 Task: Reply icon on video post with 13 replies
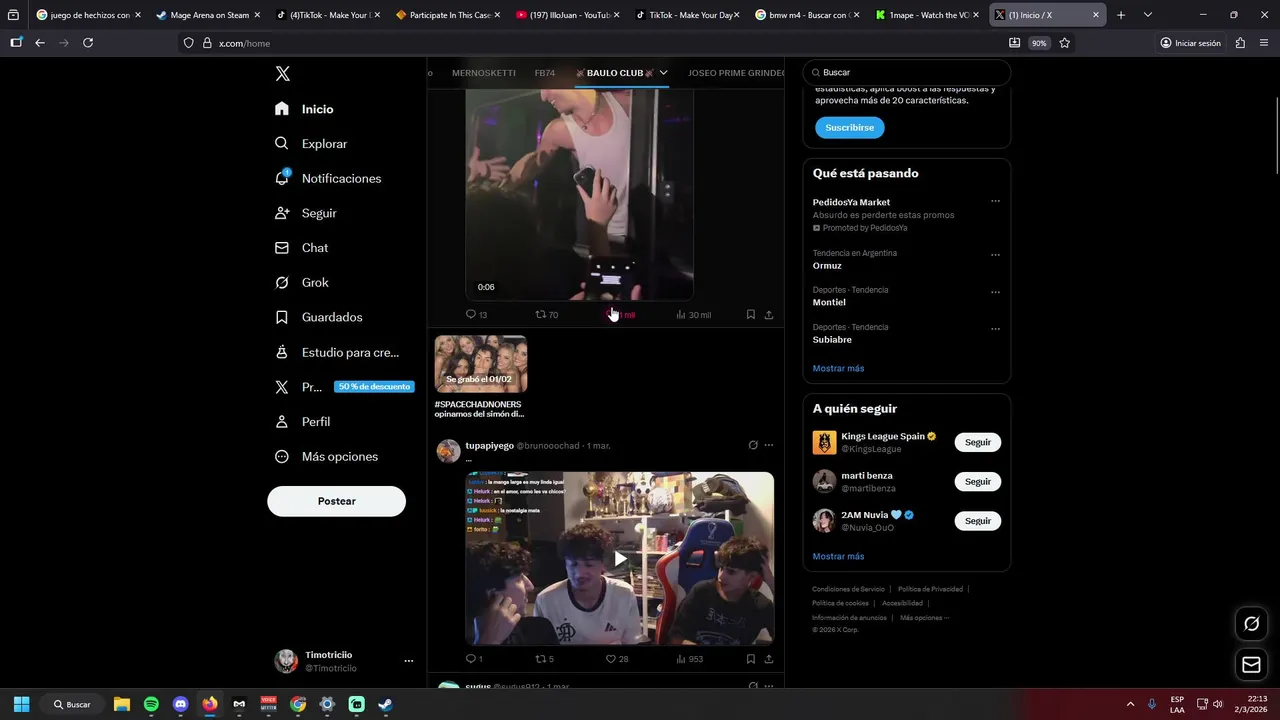tap(471, 314)
